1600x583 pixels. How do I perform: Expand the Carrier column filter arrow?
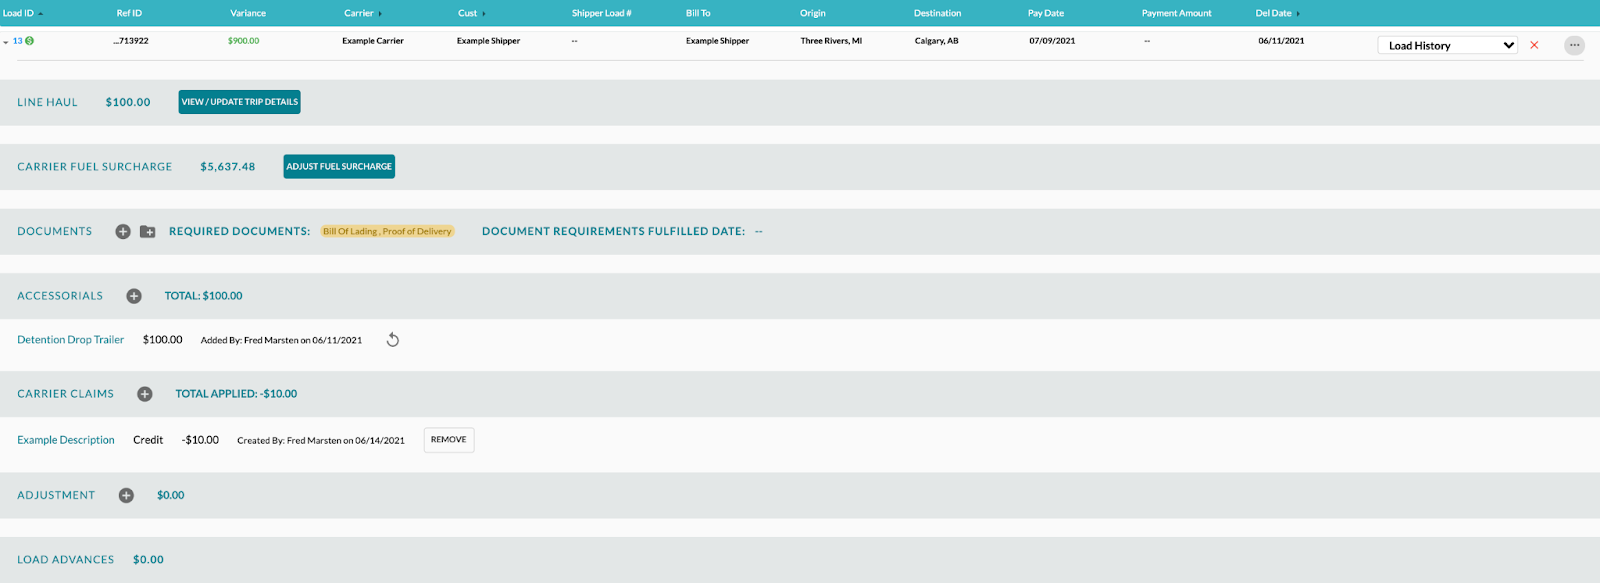click(380, 14)
